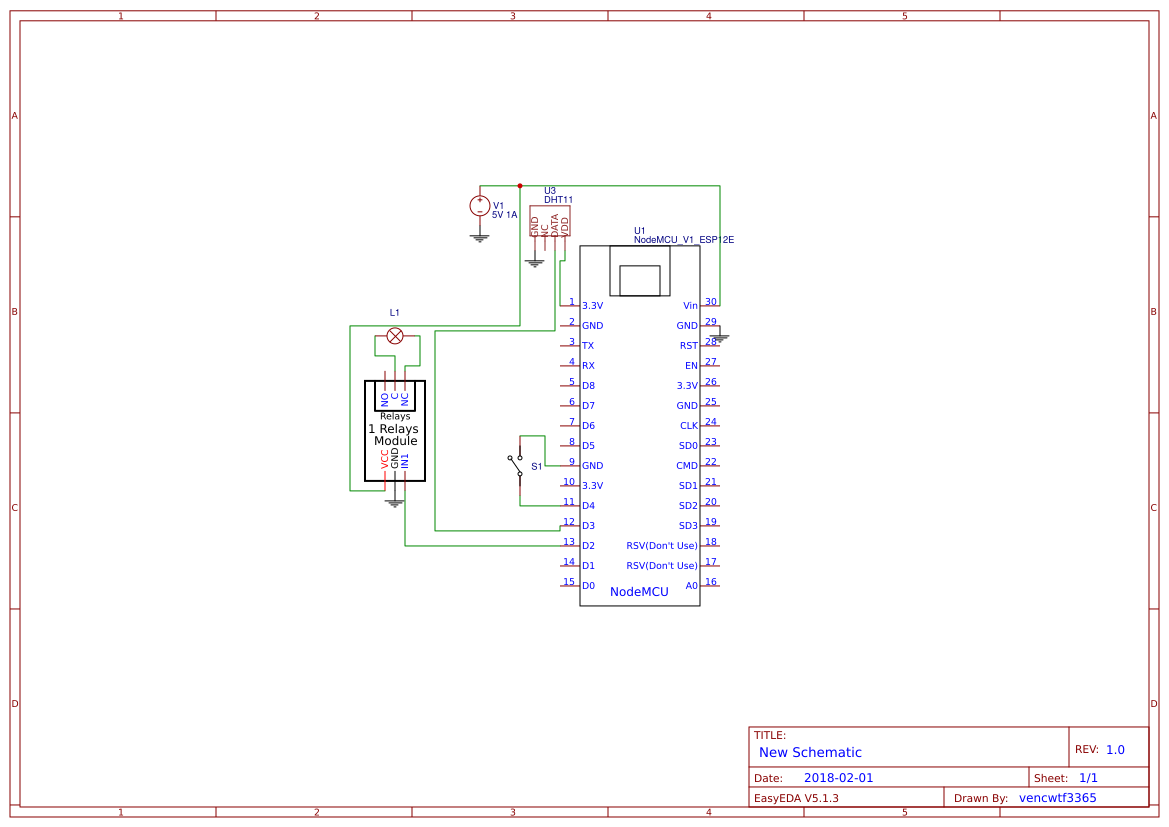Click the D2 pin label

588,546
